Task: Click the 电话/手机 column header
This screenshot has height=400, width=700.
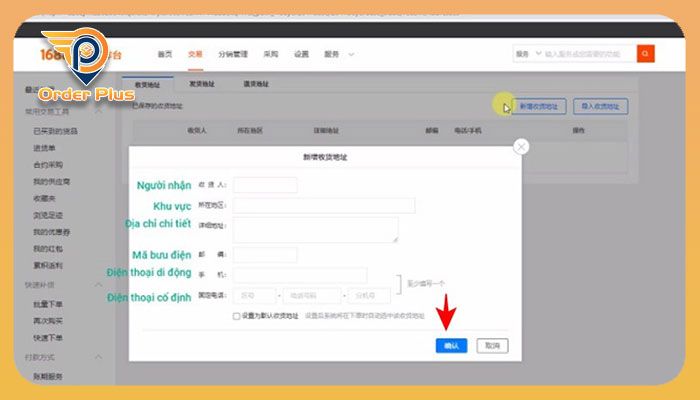Action: (x=468, y=130)
